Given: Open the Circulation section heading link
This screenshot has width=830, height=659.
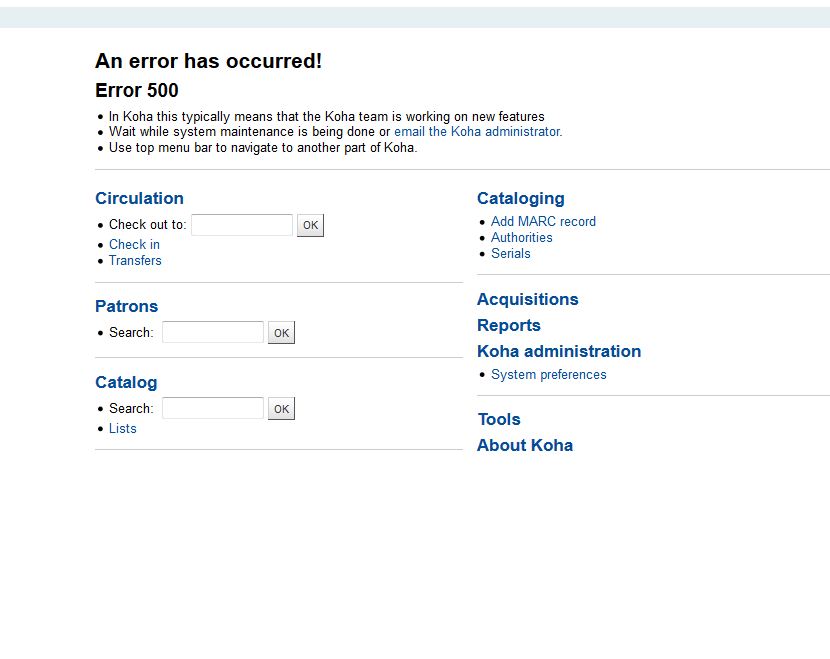Looking at the screenshot, I should coord(139,198).
